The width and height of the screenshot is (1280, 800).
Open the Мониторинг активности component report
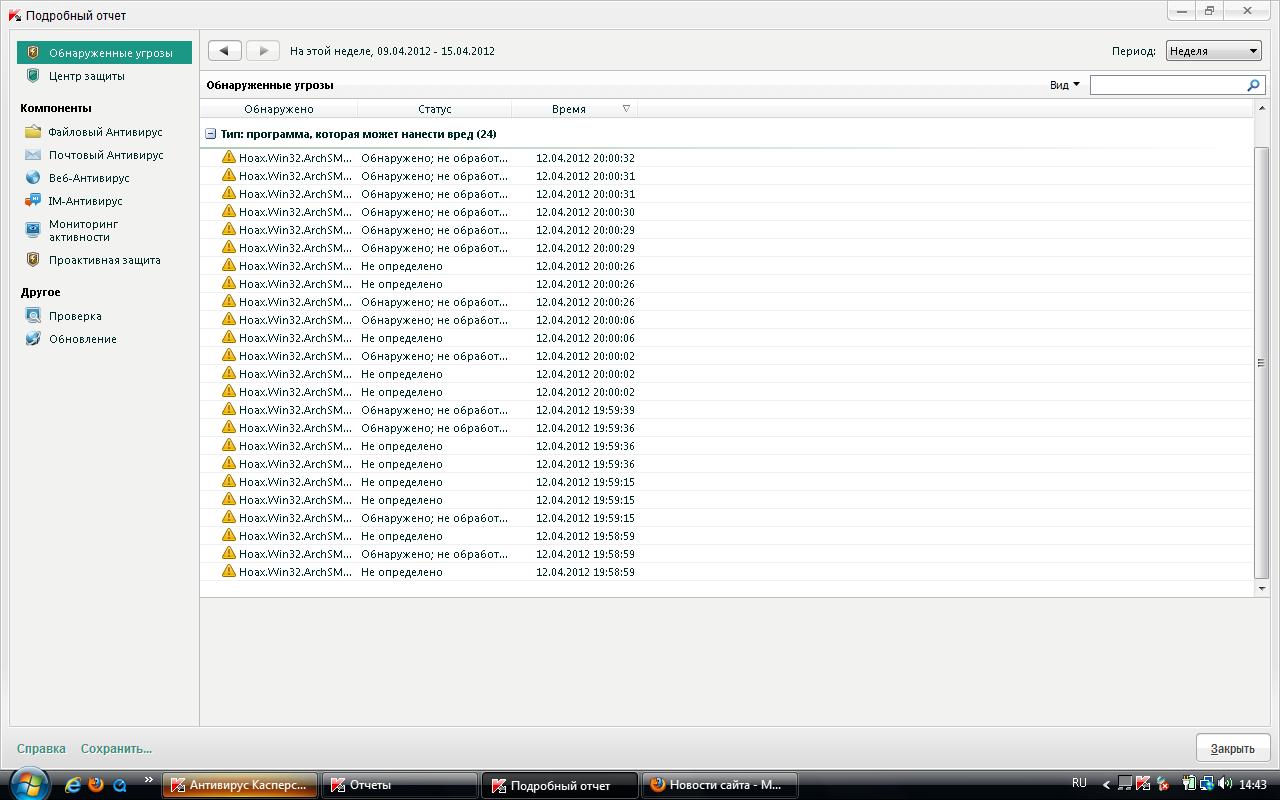click(83, 230)
